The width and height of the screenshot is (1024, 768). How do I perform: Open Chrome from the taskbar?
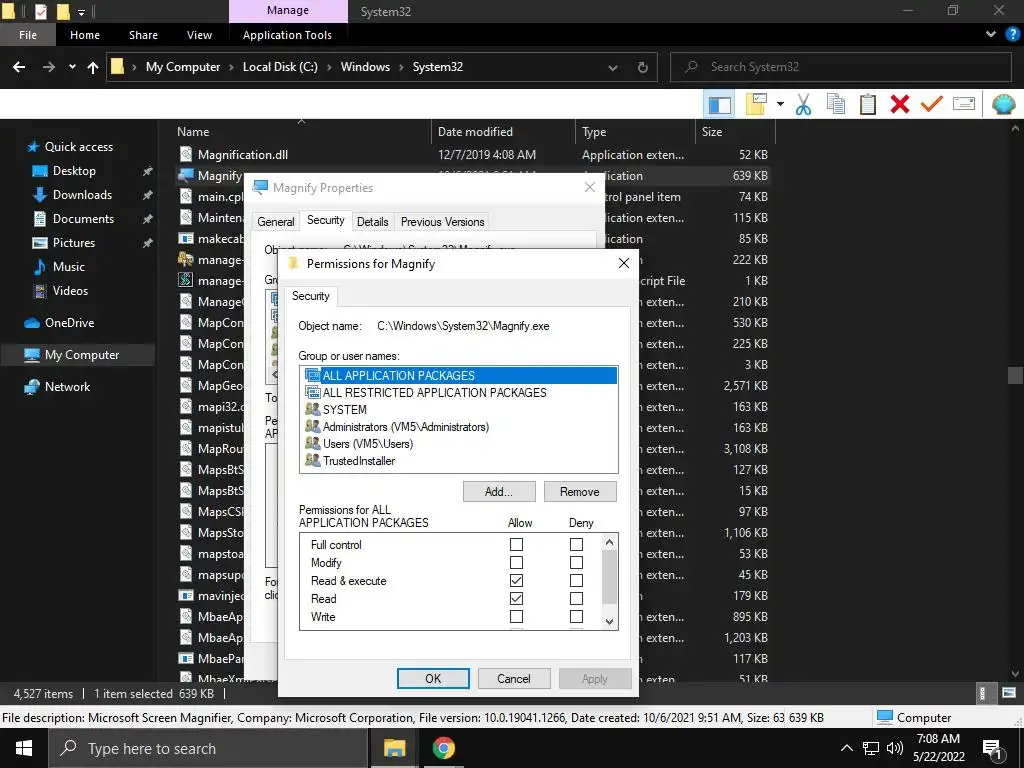(443, 748)
